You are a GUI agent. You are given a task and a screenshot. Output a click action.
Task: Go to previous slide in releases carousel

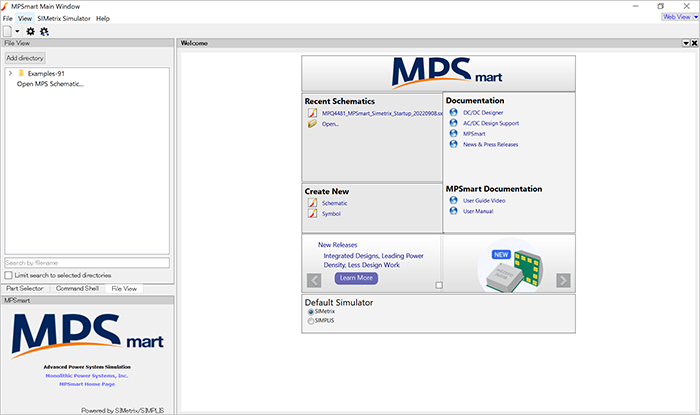tap(314, 281)
